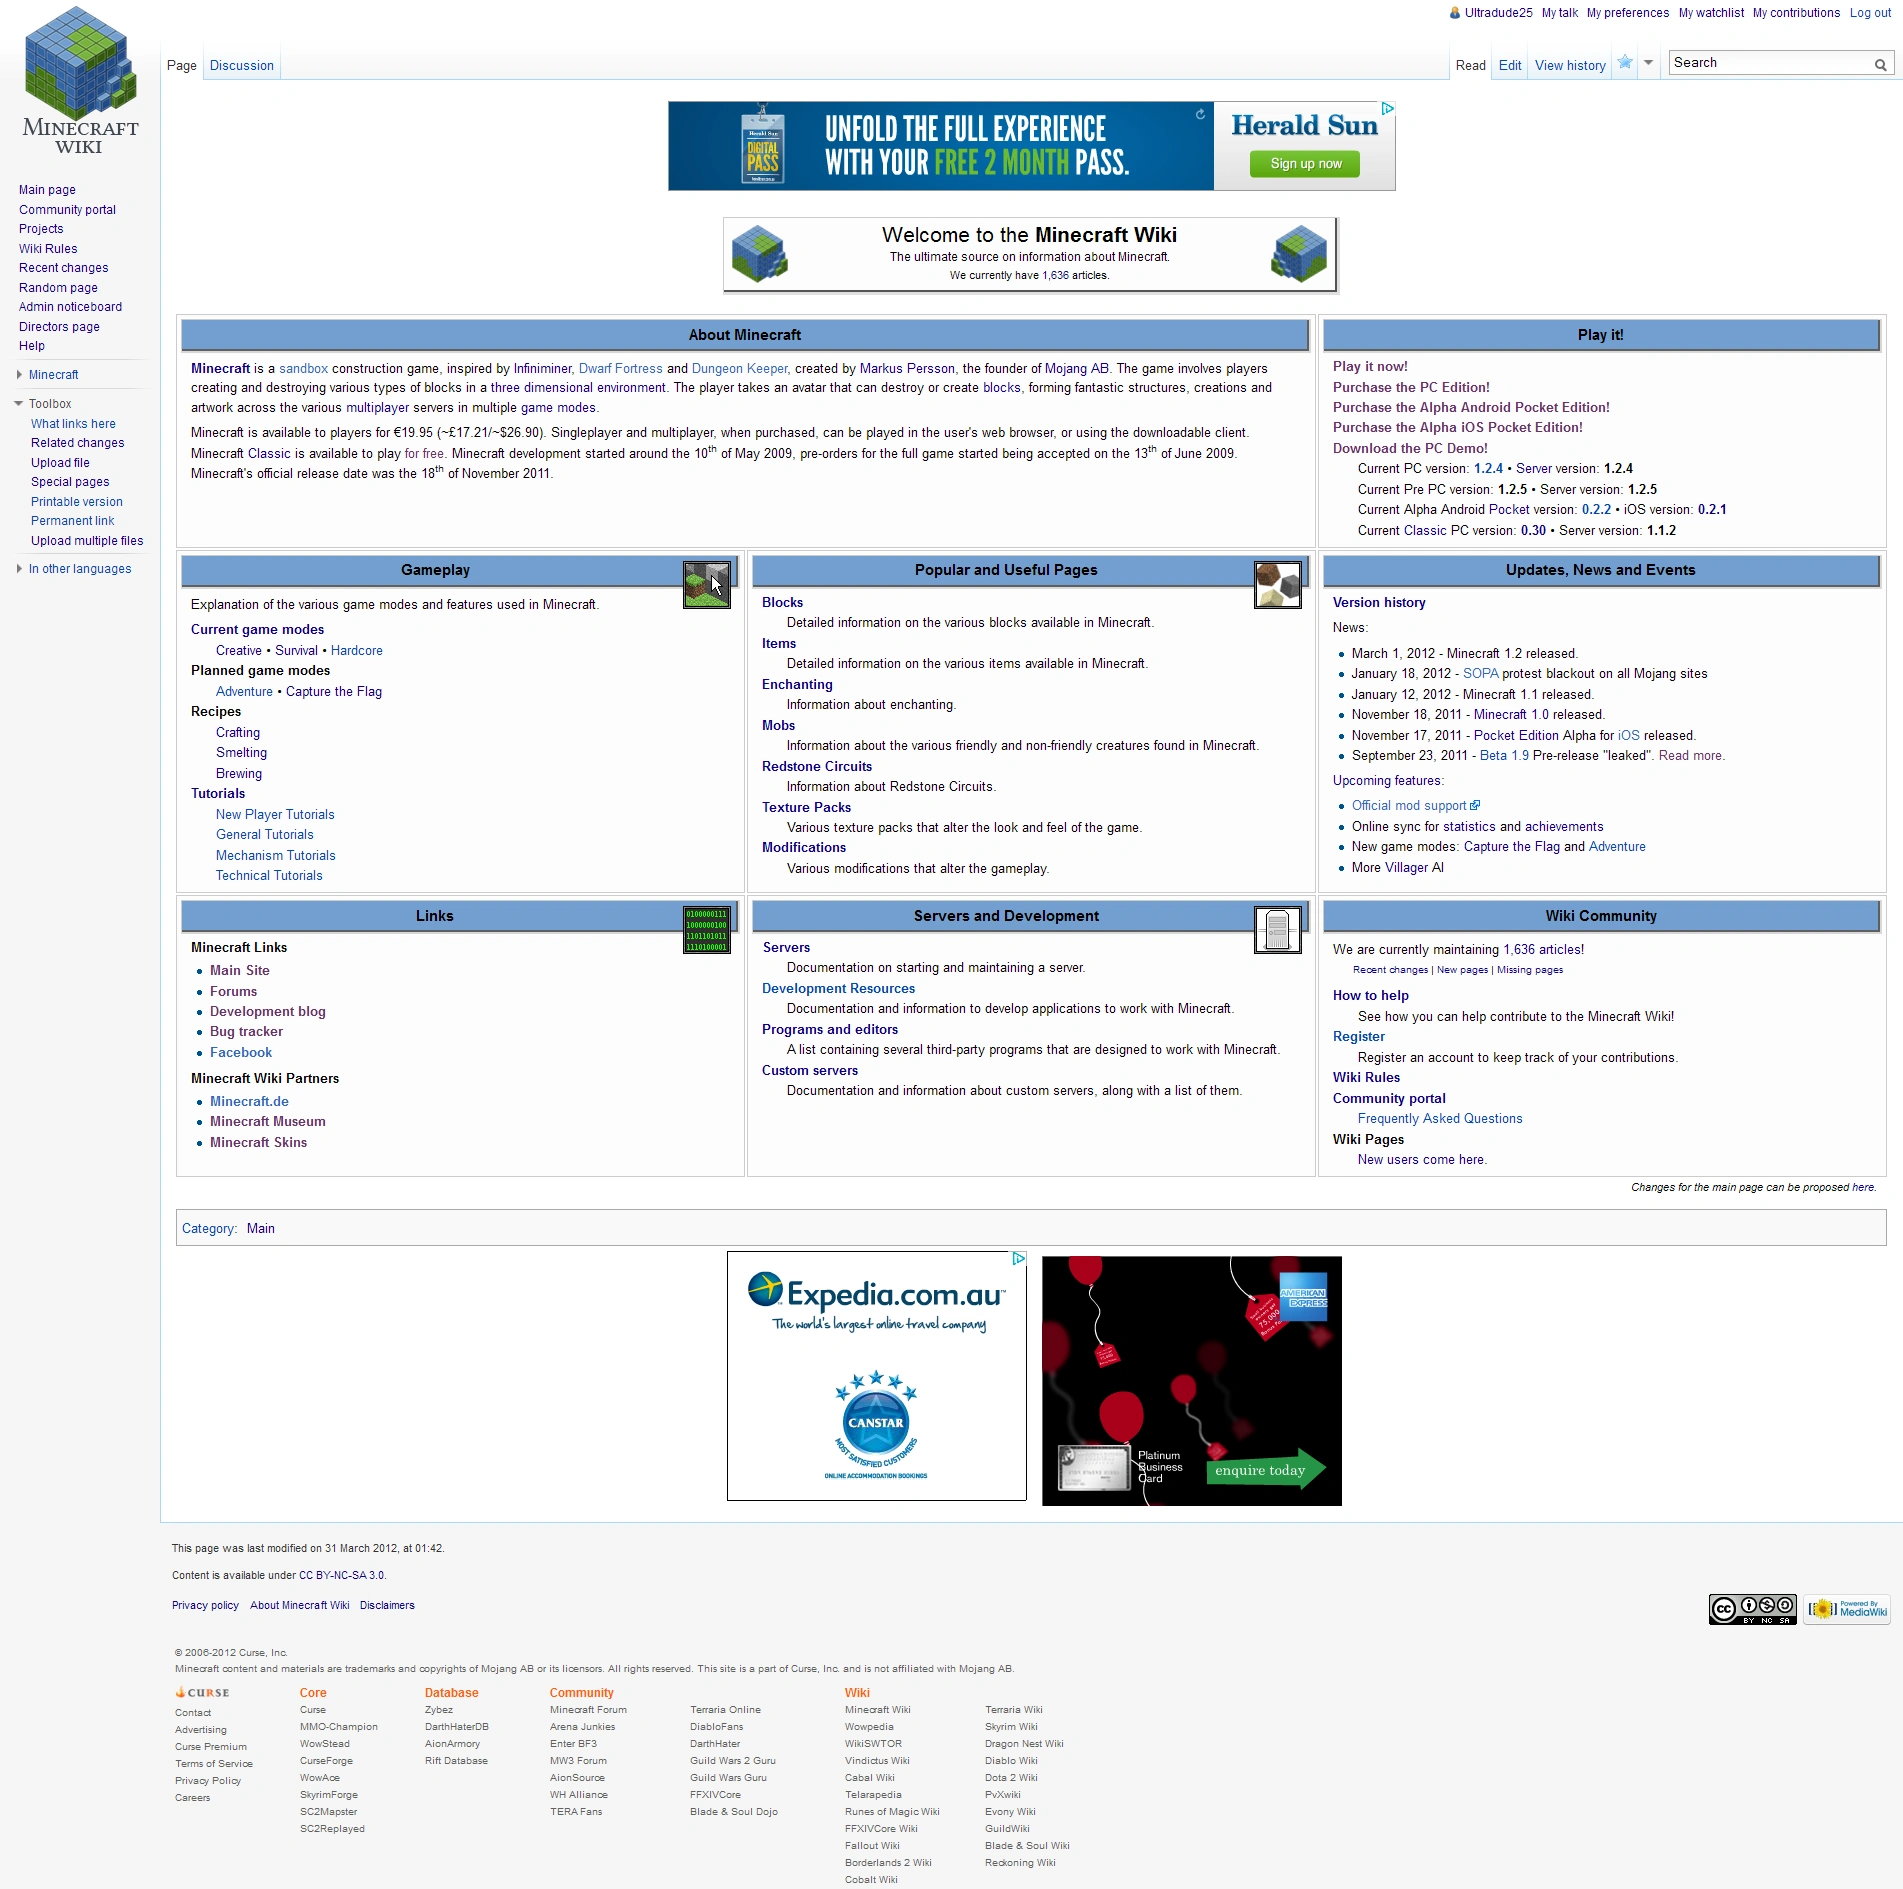Click the 1,636 articles count in welcome banner

(1055, 276)
